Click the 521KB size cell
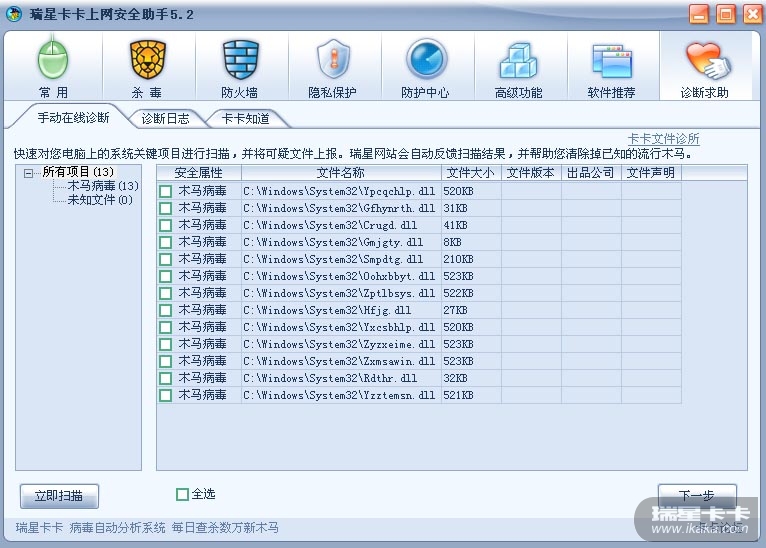Screen dimensions: 766x548 pyautogui.click(x=458, y=395)
